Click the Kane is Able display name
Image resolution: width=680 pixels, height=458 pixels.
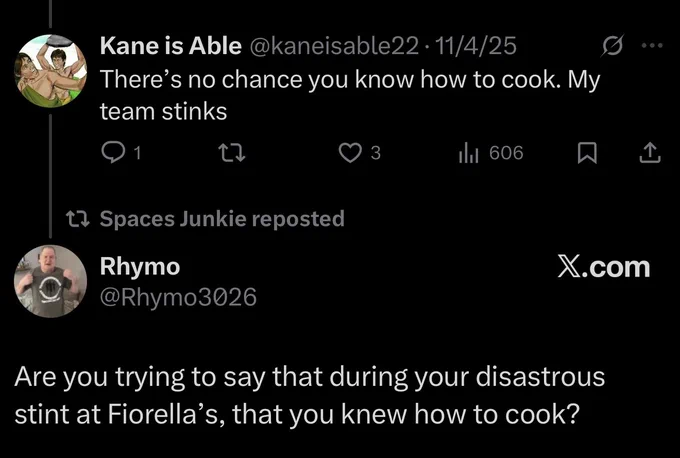pos(170,46)
